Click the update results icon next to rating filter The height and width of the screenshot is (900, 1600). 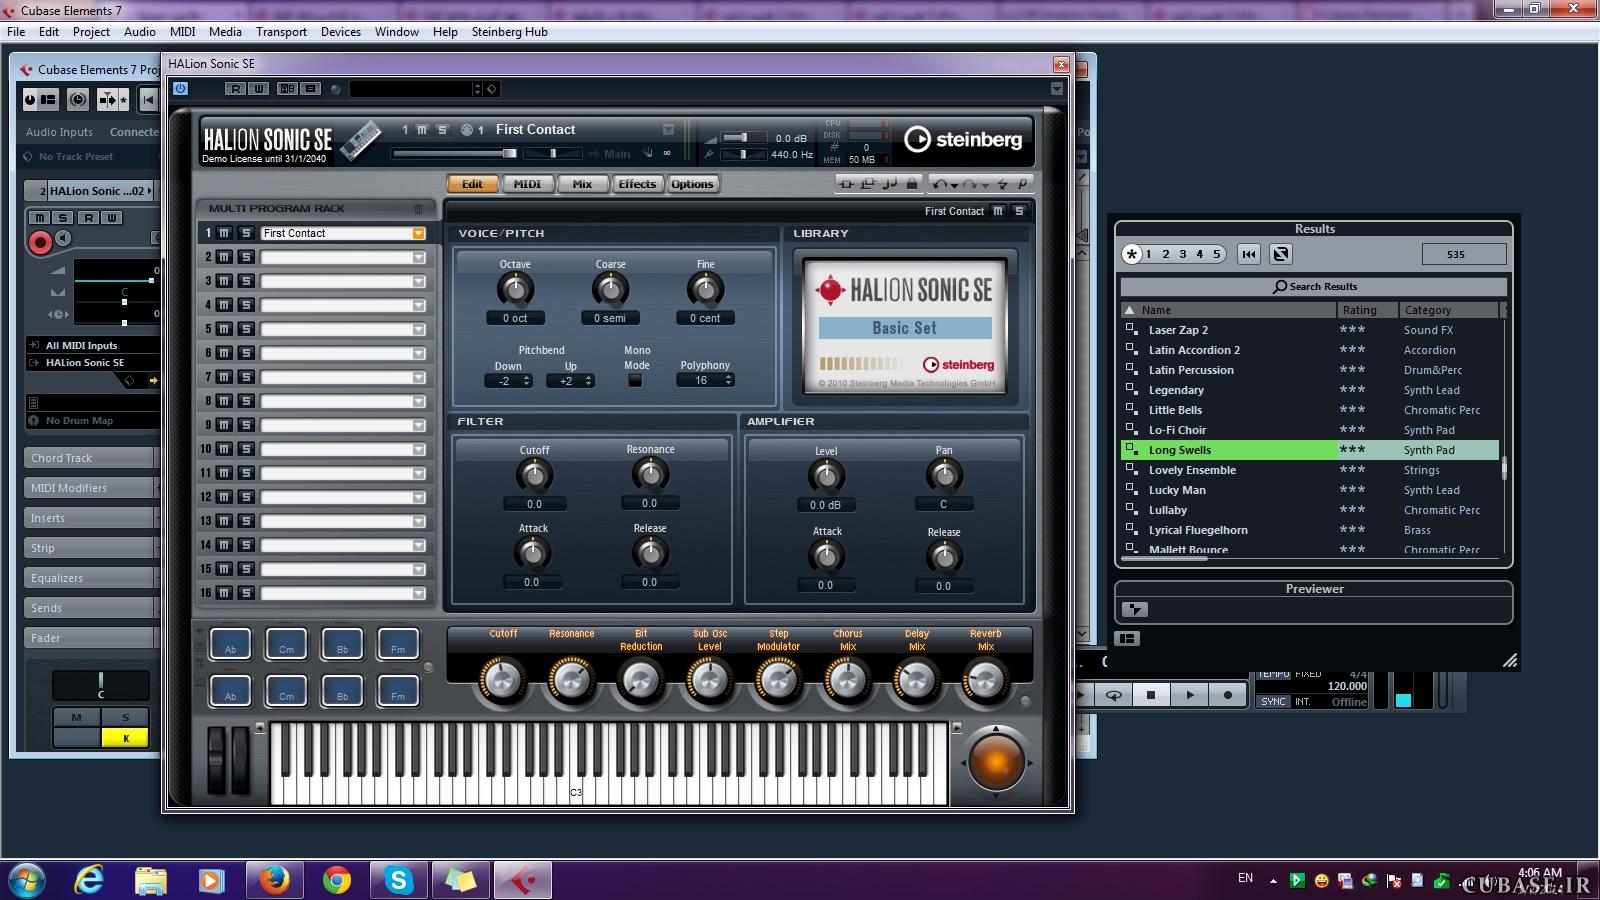[1281, 254]
